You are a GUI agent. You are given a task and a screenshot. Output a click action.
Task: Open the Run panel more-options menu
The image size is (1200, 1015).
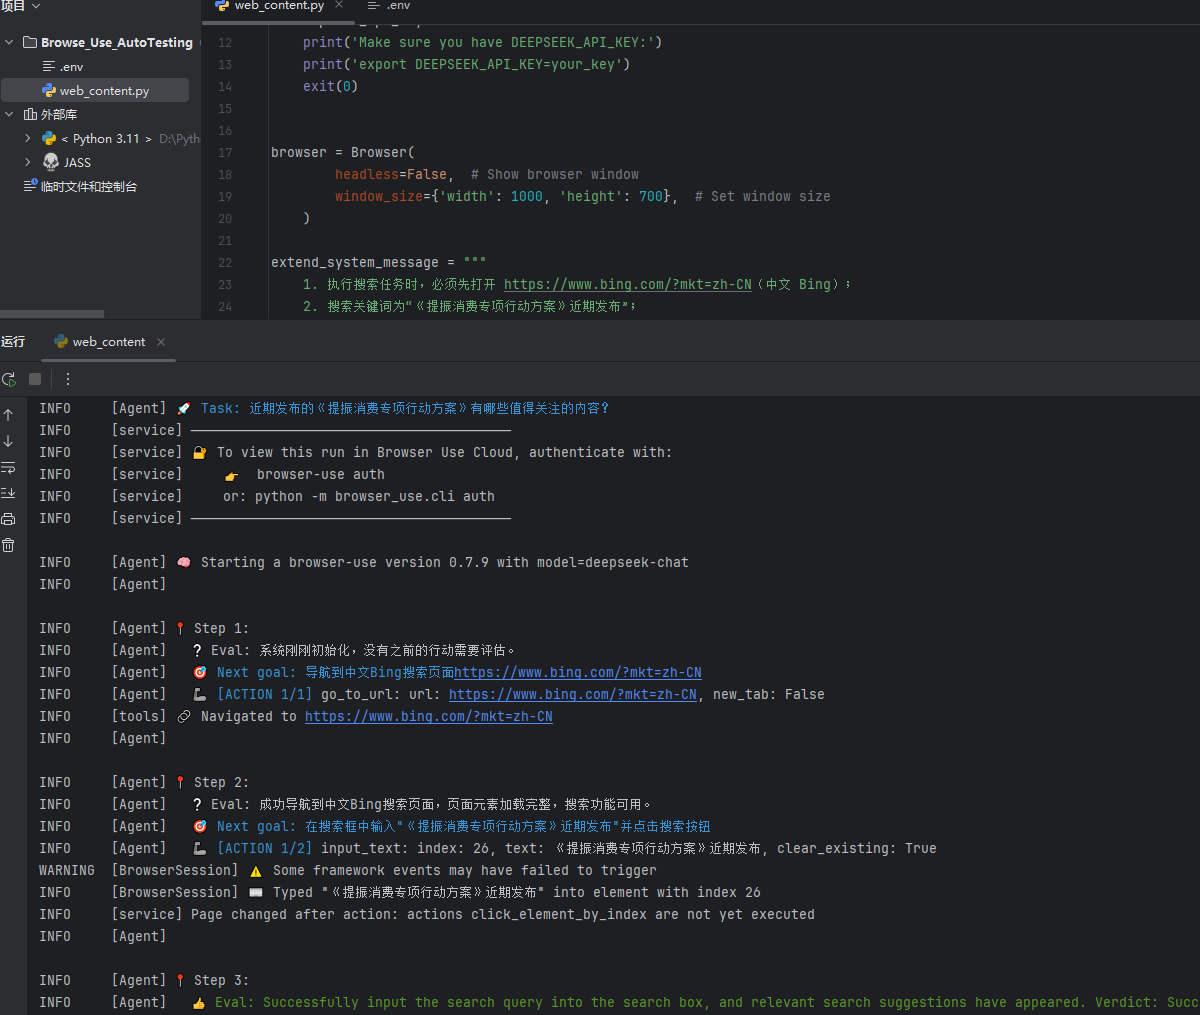(68, 379)
